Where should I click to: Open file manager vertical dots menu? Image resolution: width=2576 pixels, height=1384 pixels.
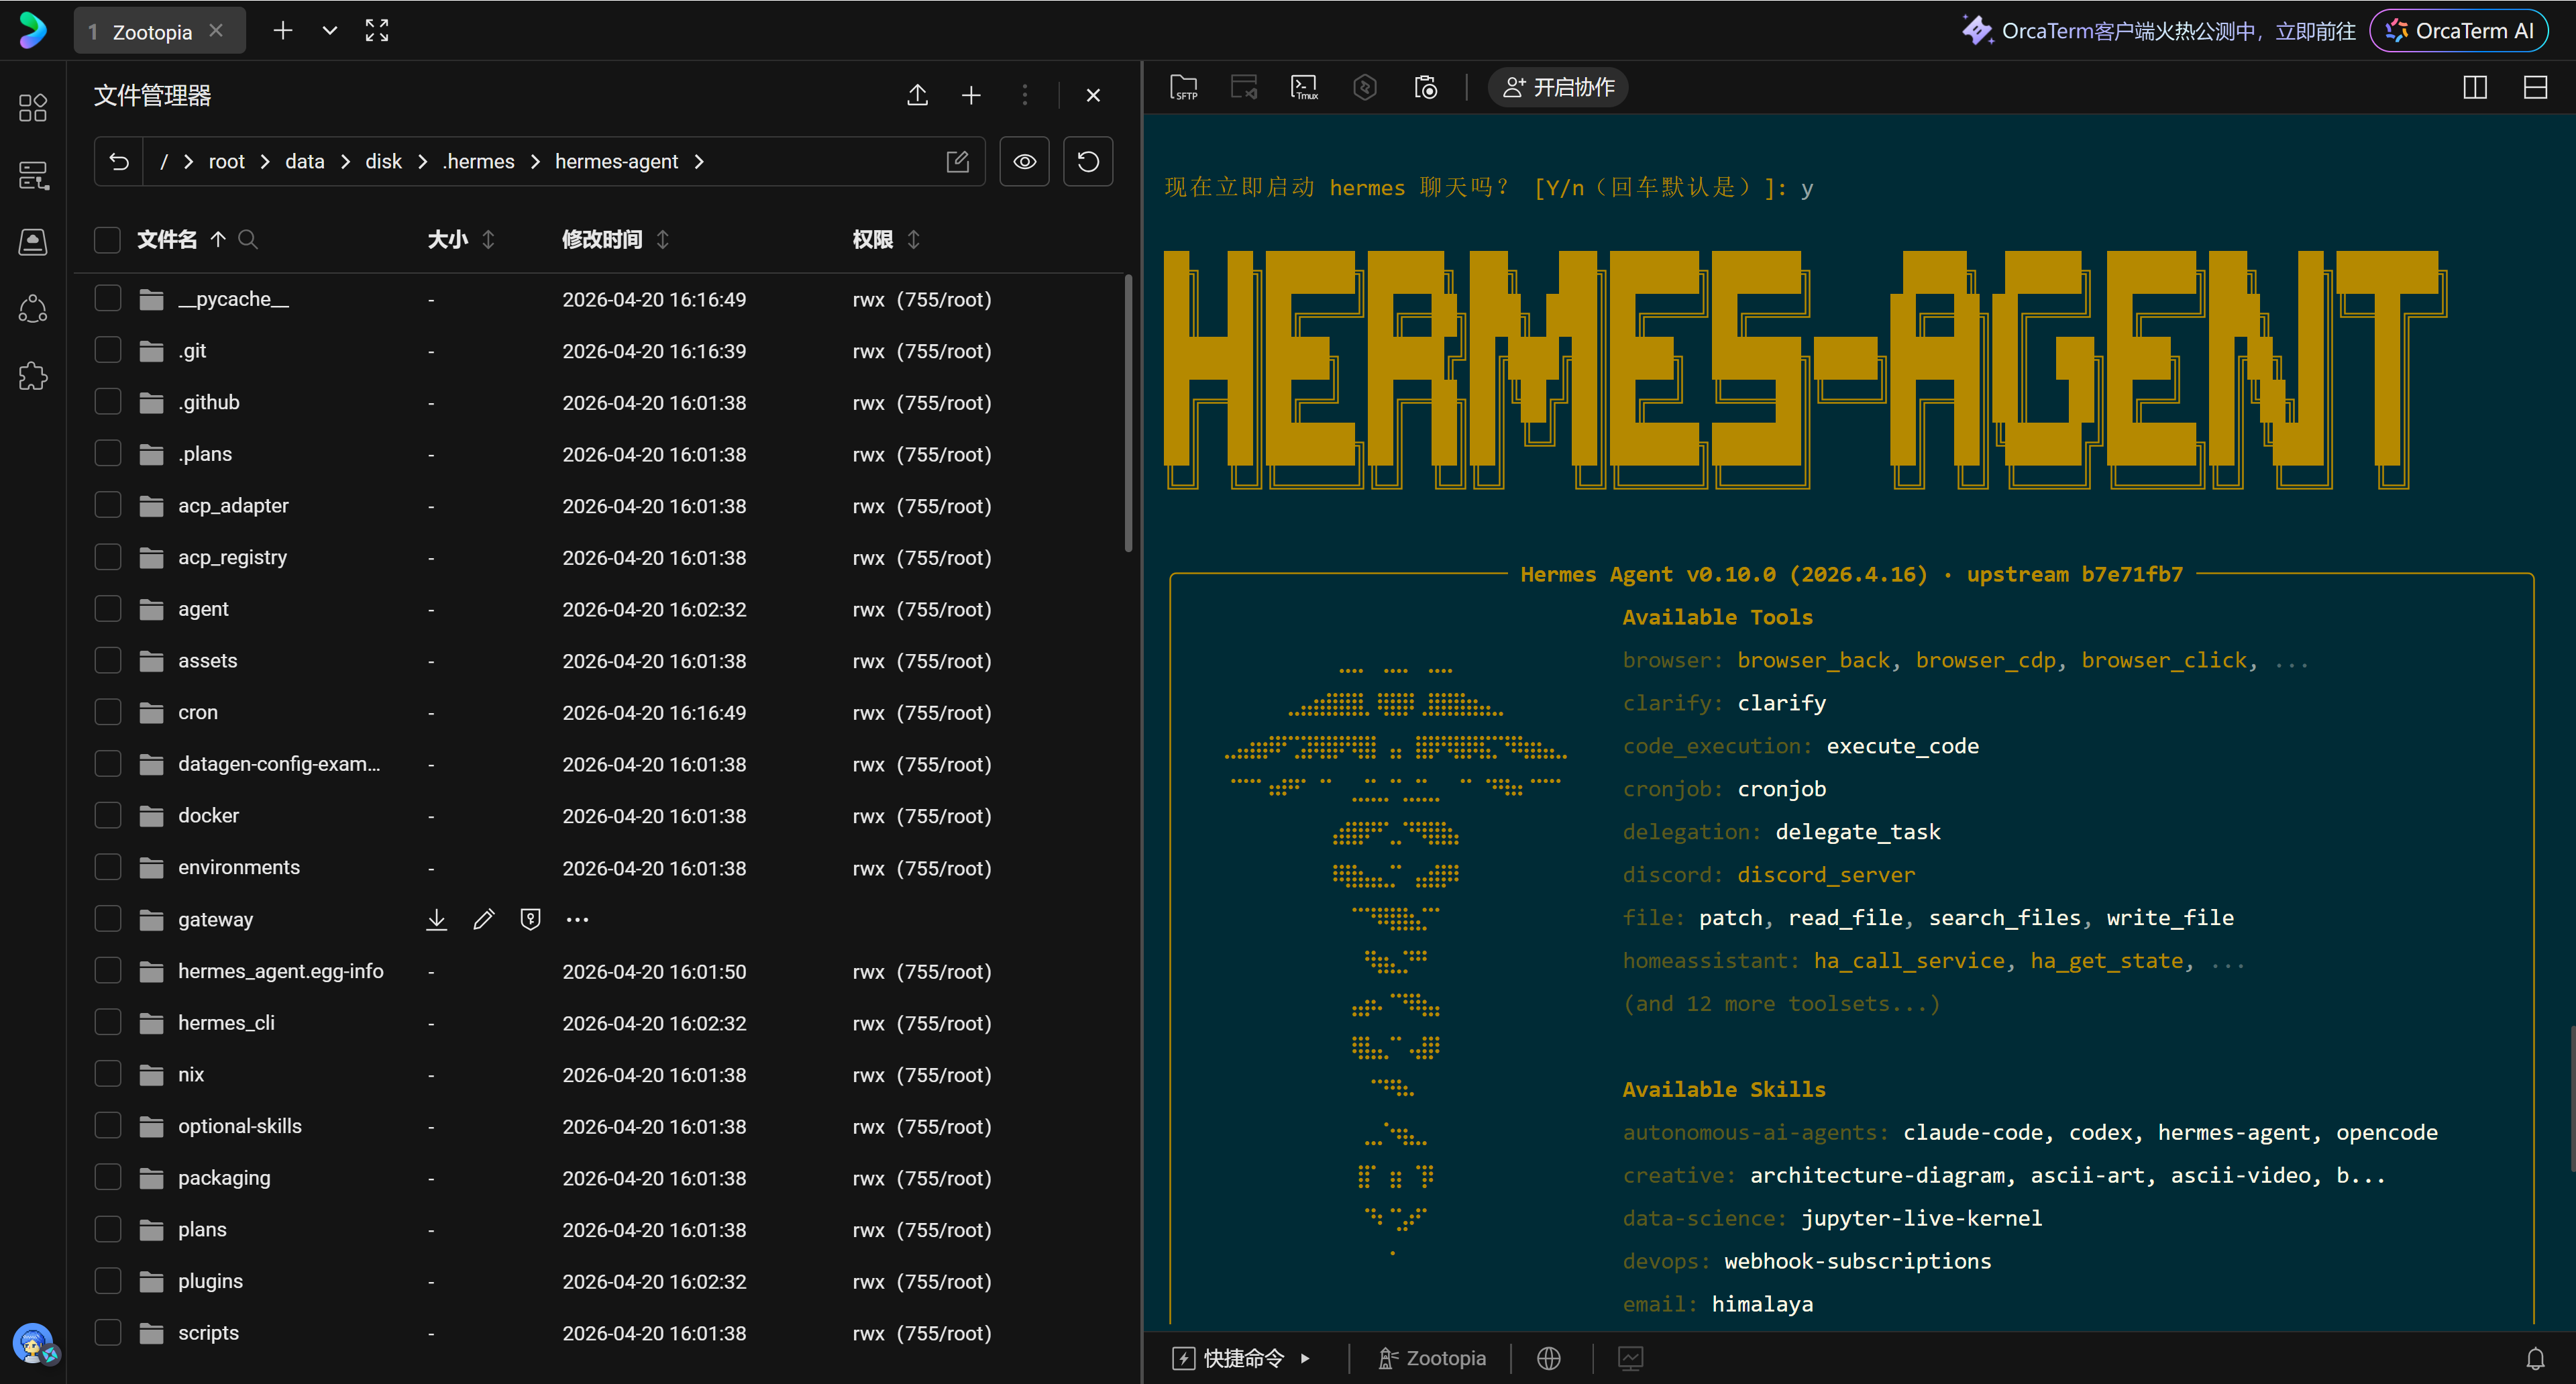(x=1024, y=95)
